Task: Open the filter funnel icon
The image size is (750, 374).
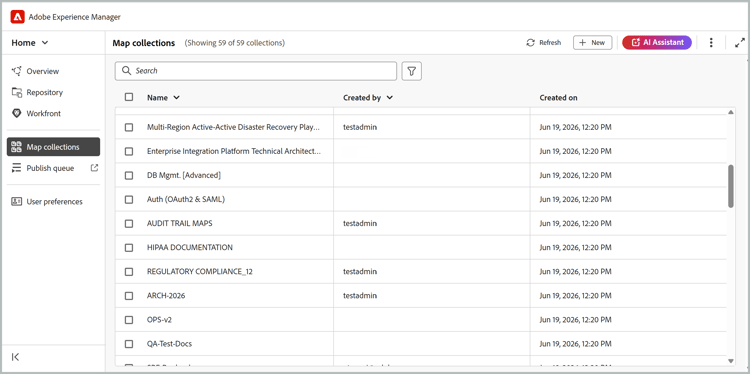Action: (x=411, y=71)
